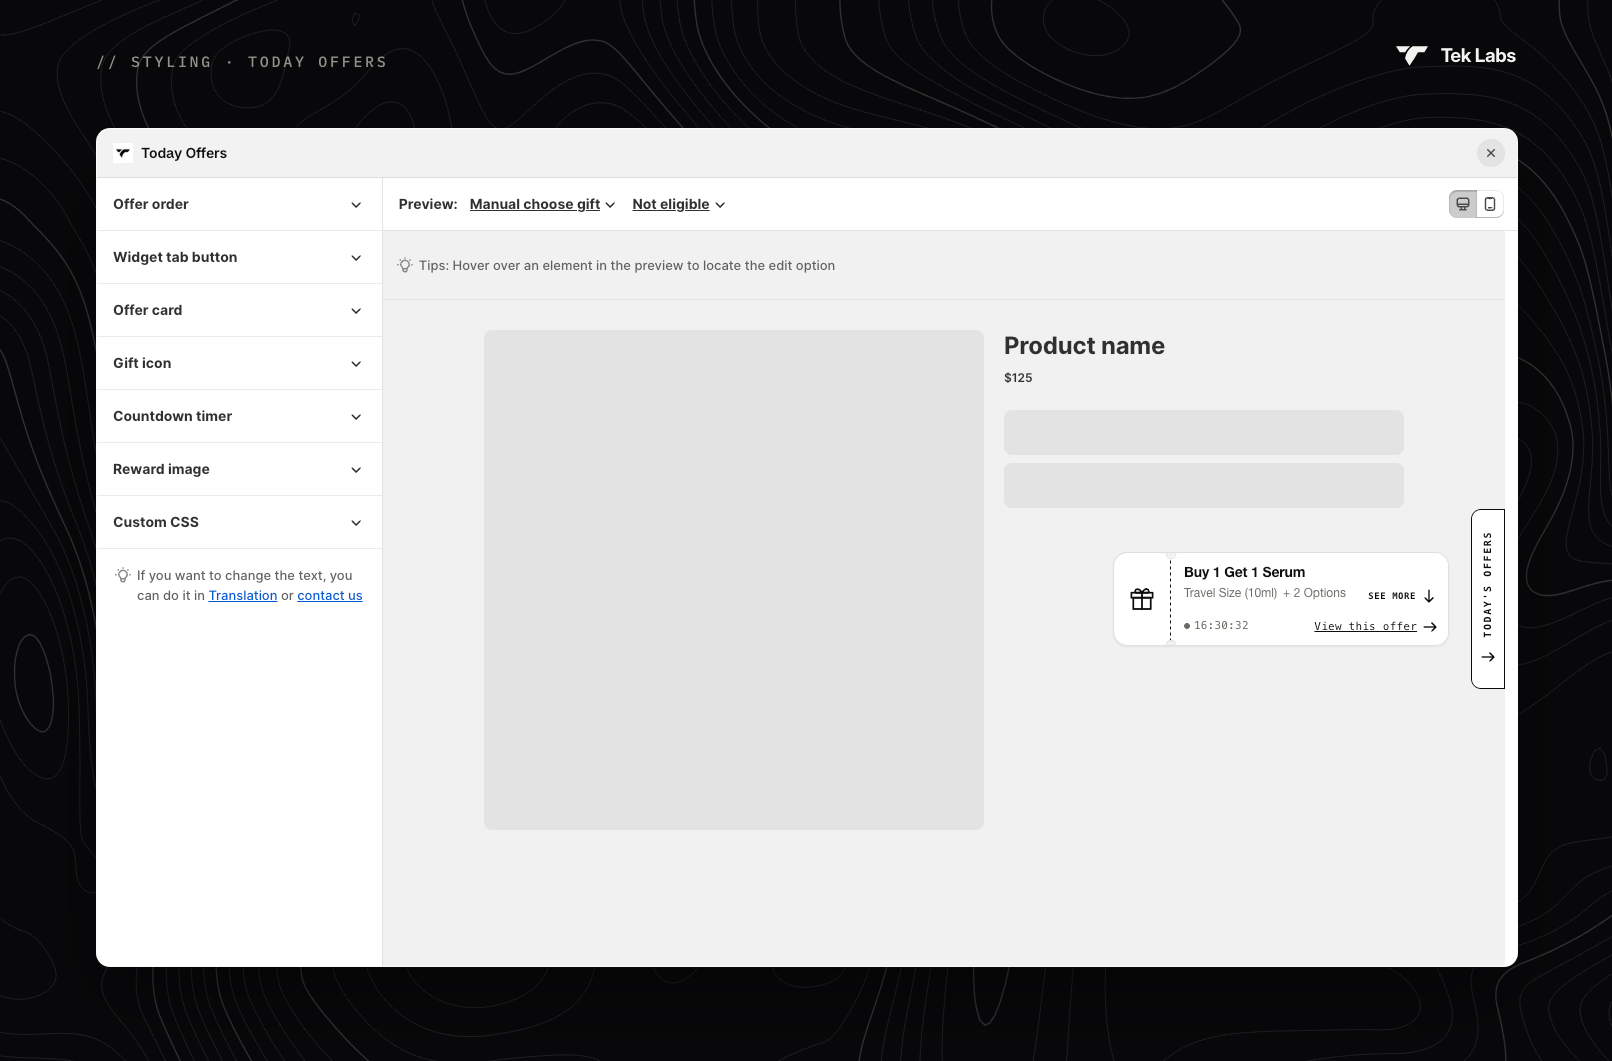Screen dimensions: 1612x1061
Task: Follow the contact us link
Action: (330, 595)
